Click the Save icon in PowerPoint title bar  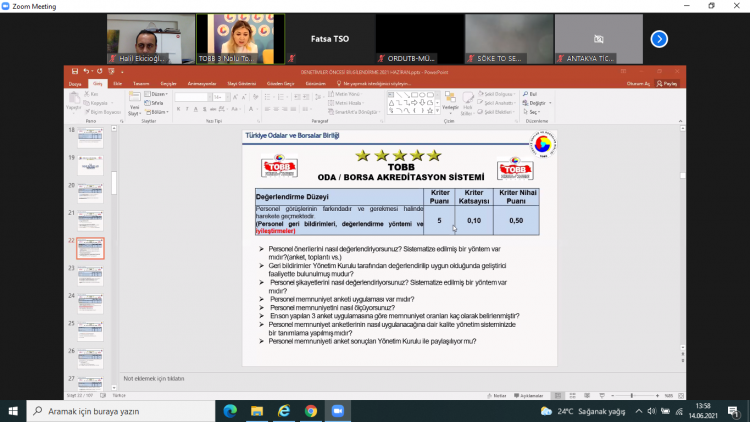pos(73,72)
